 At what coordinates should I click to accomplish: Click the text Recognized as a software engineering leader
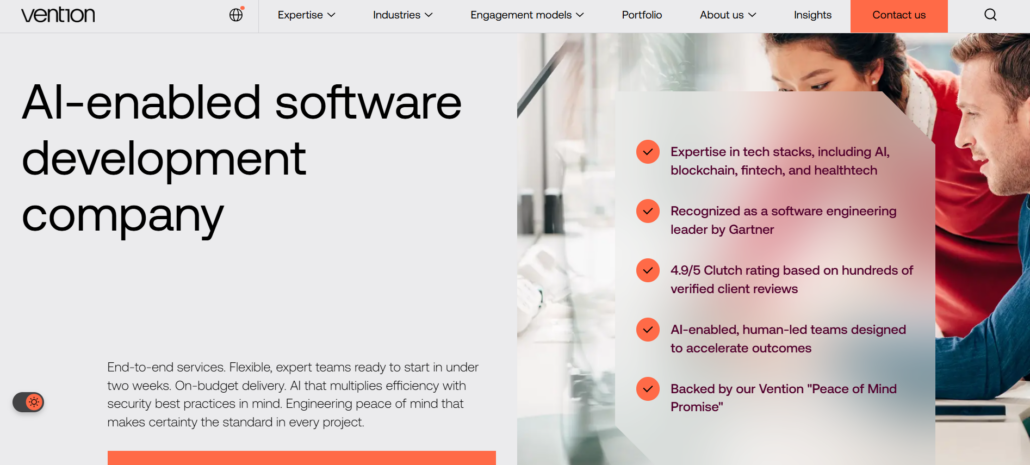click(783, 220)
